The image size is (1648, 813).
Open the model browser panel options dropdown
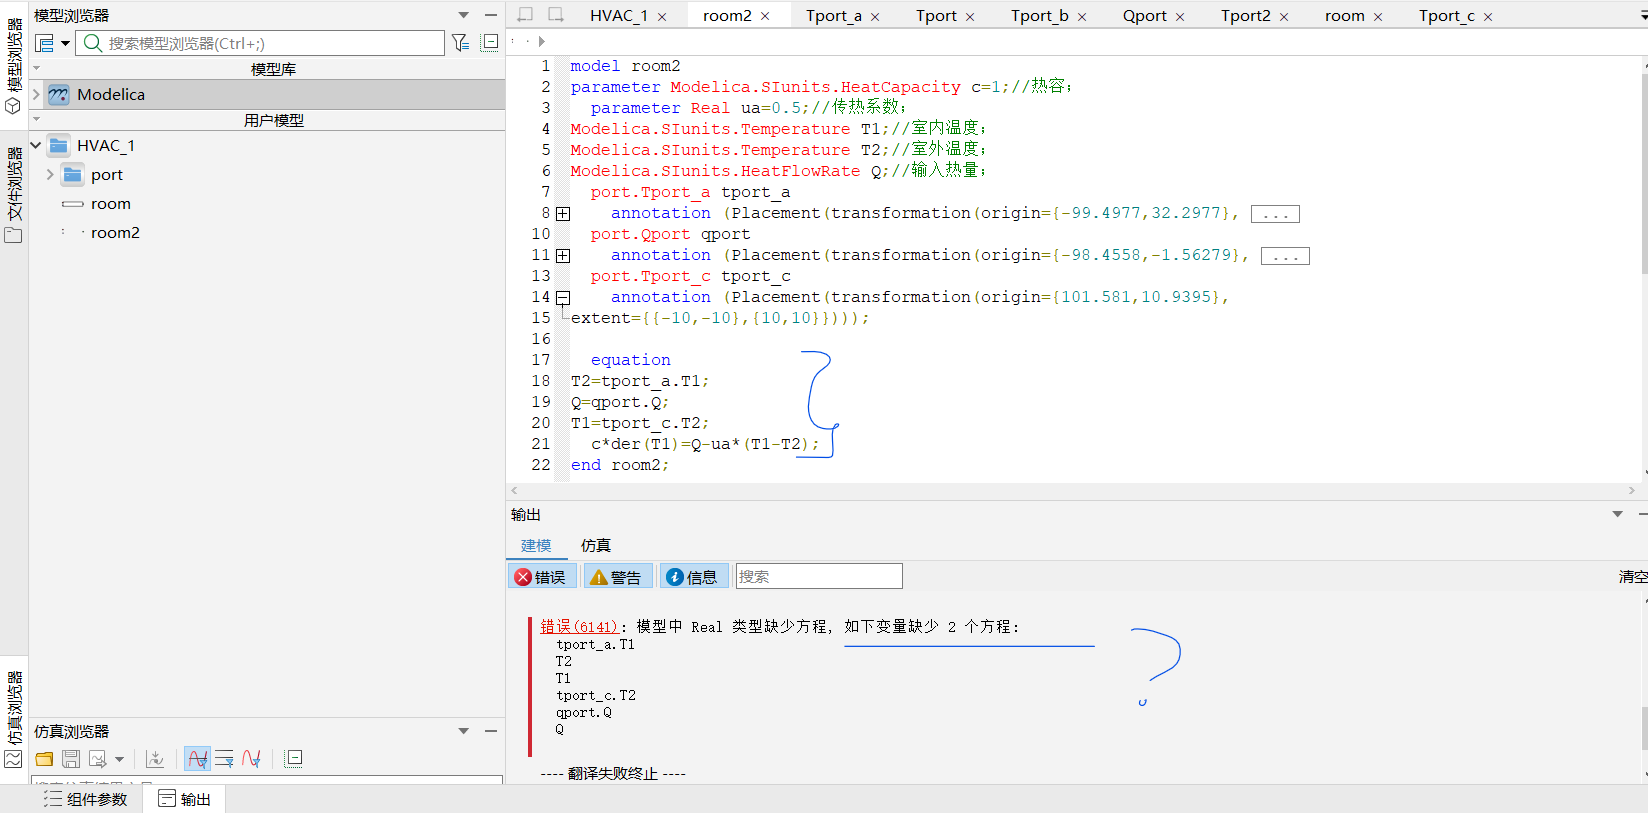463,15
